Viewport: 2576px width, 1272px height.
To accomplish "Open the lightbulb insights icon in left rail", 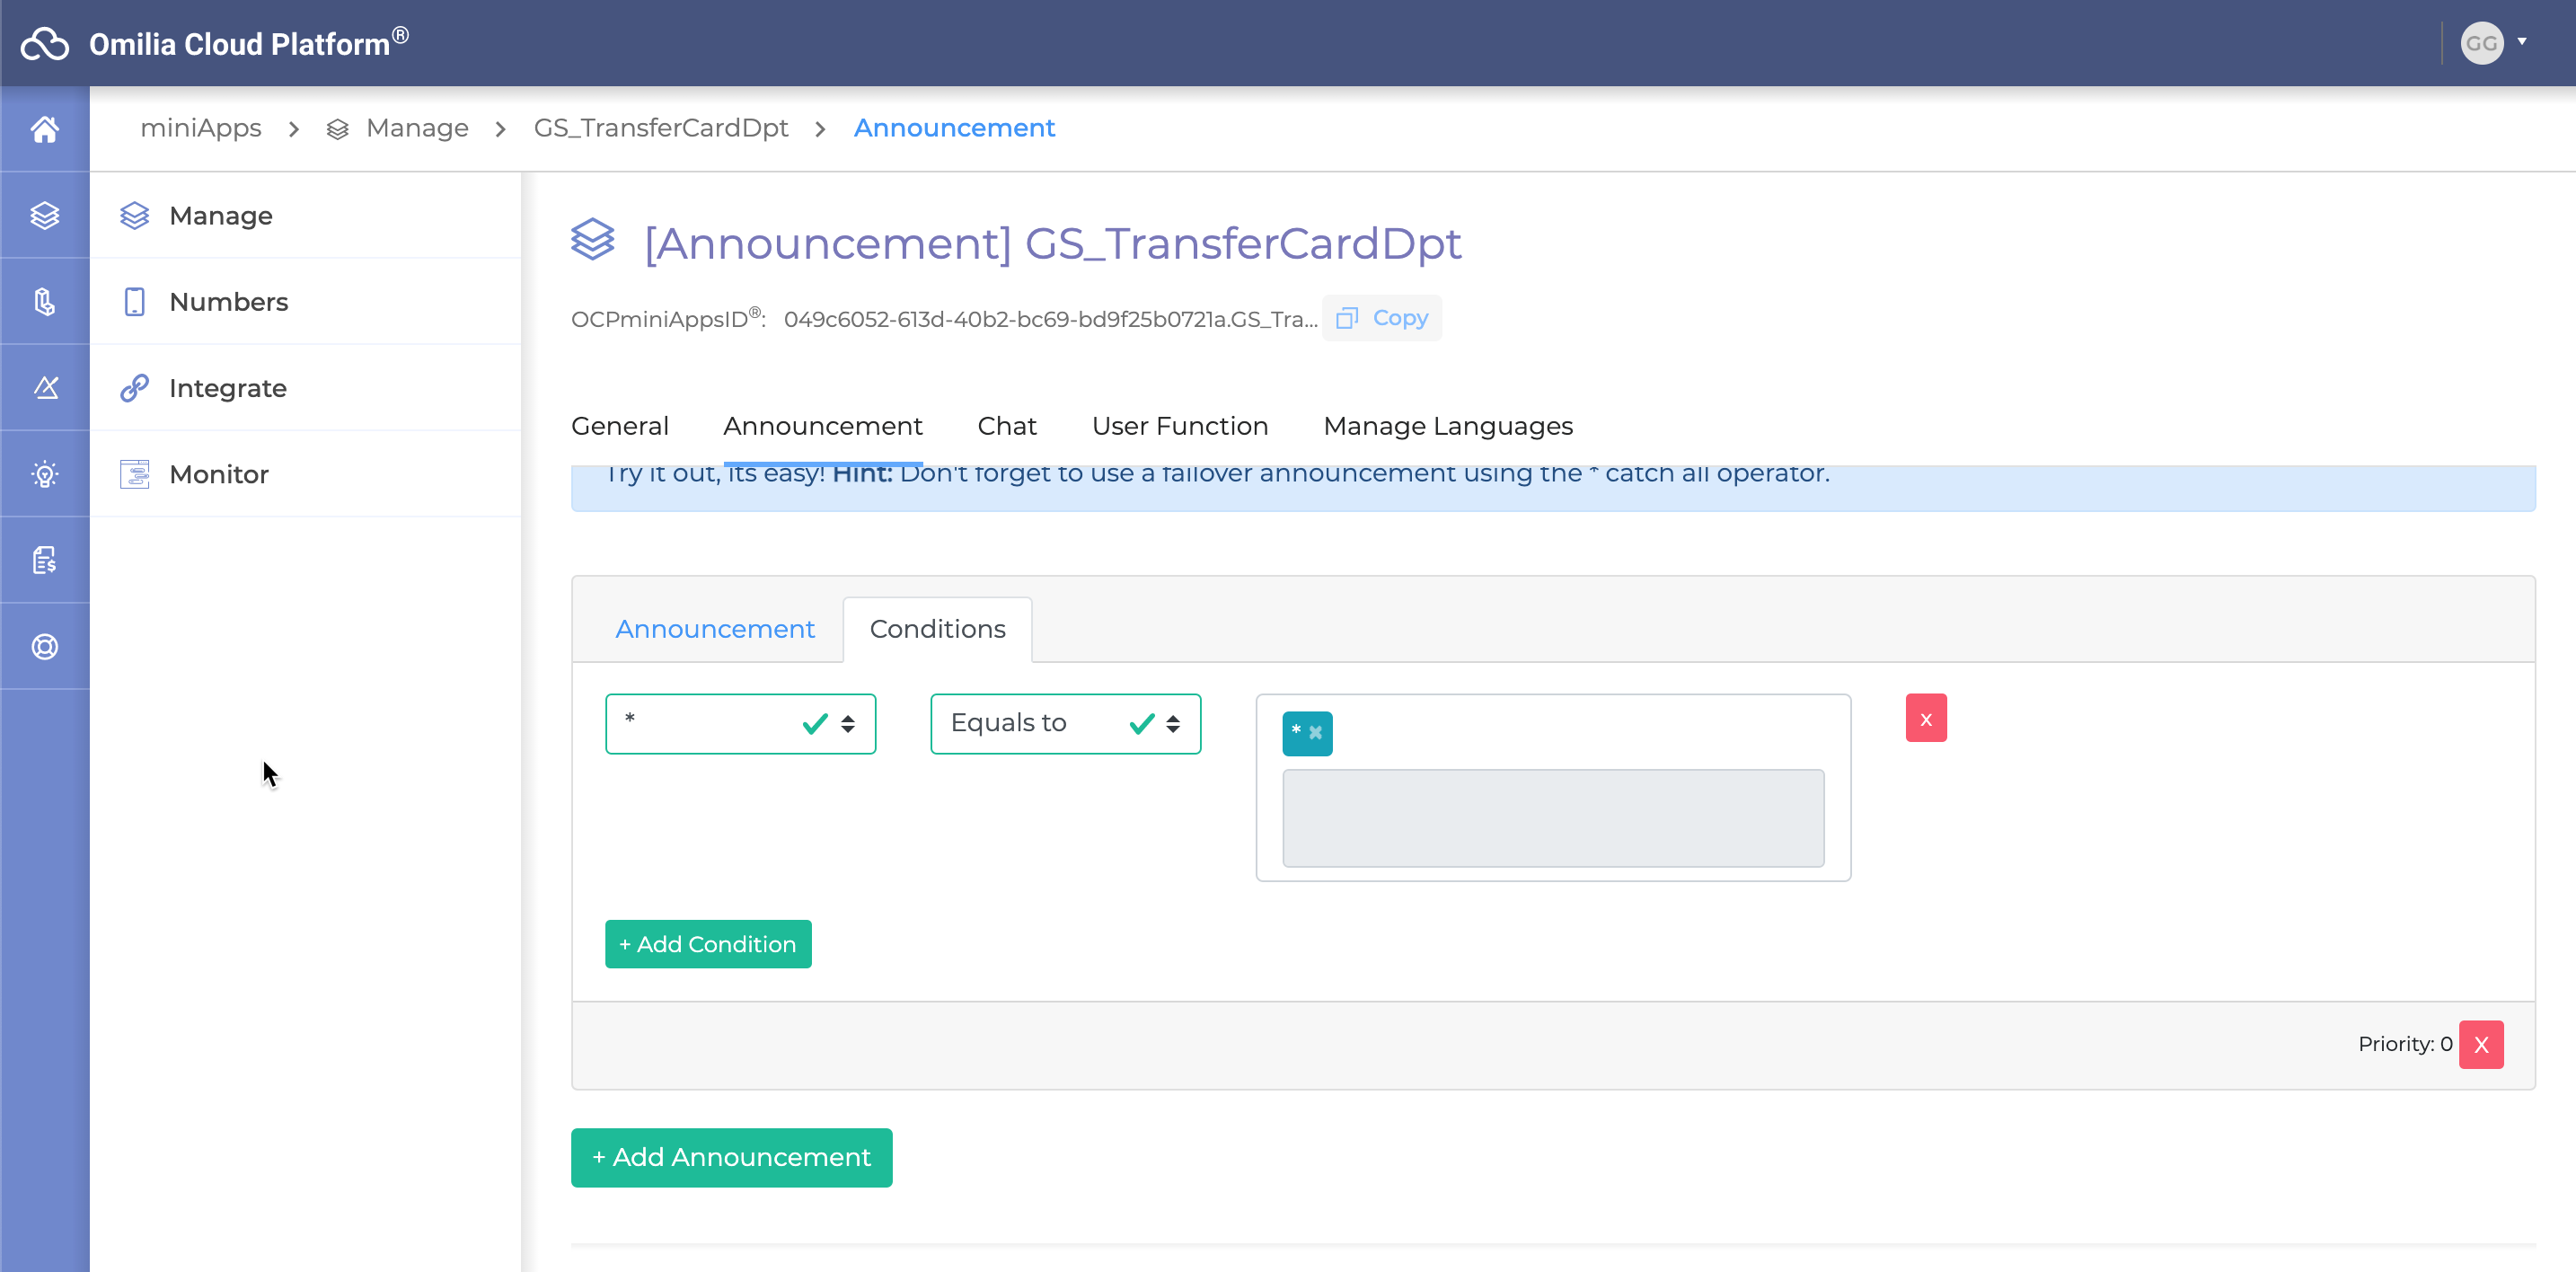I will click(x=45, y=473).
